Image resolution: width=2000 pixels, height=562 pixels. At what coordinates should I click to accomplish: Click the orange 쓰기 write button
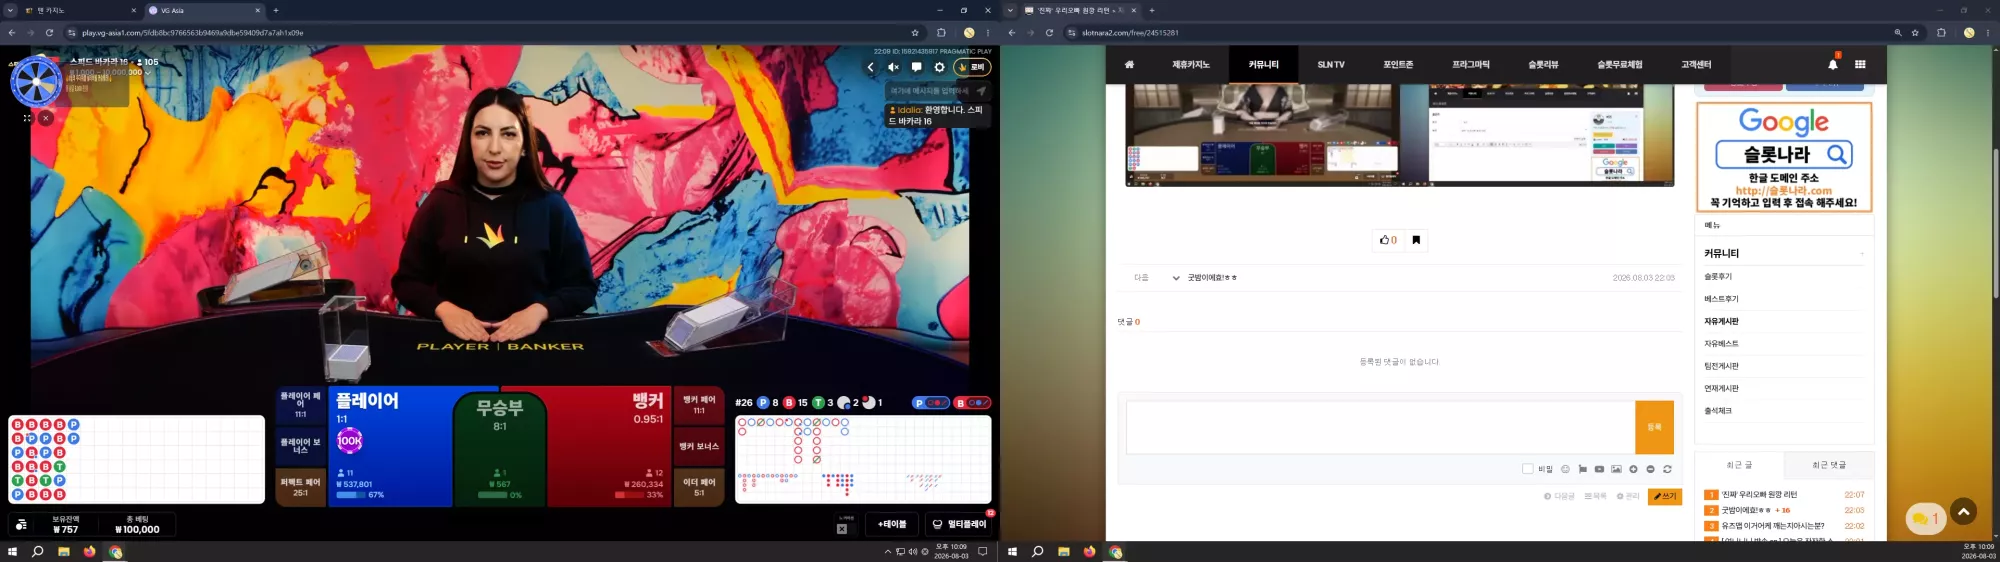pyautogui.click(x=1665, y=496)
